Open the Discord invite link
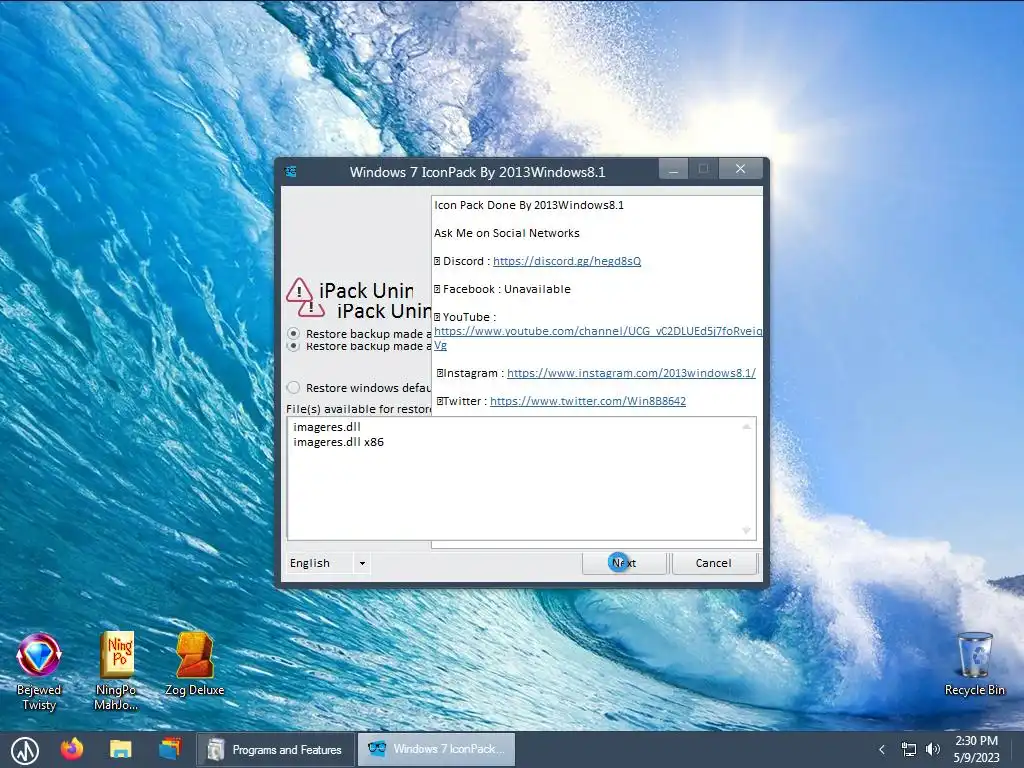This screenshot has height=768, width=1024. 567,261
